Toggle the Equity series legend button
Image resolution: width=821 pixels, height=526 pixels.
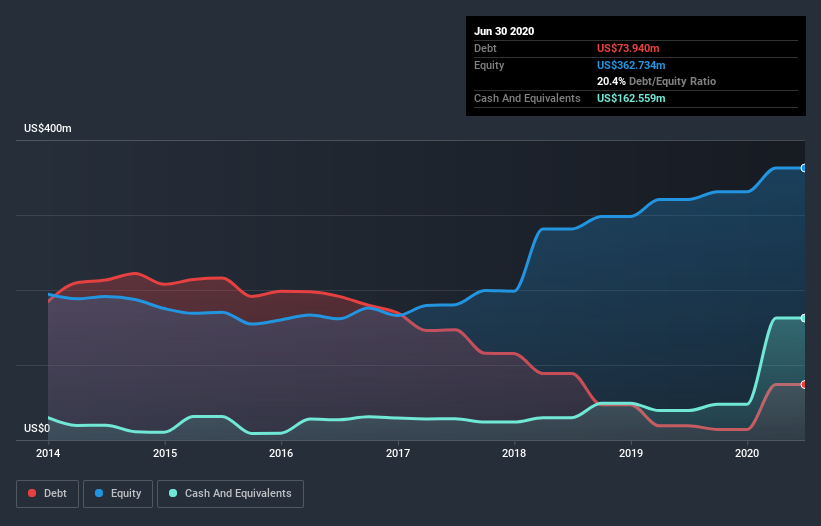click(118, 494)
